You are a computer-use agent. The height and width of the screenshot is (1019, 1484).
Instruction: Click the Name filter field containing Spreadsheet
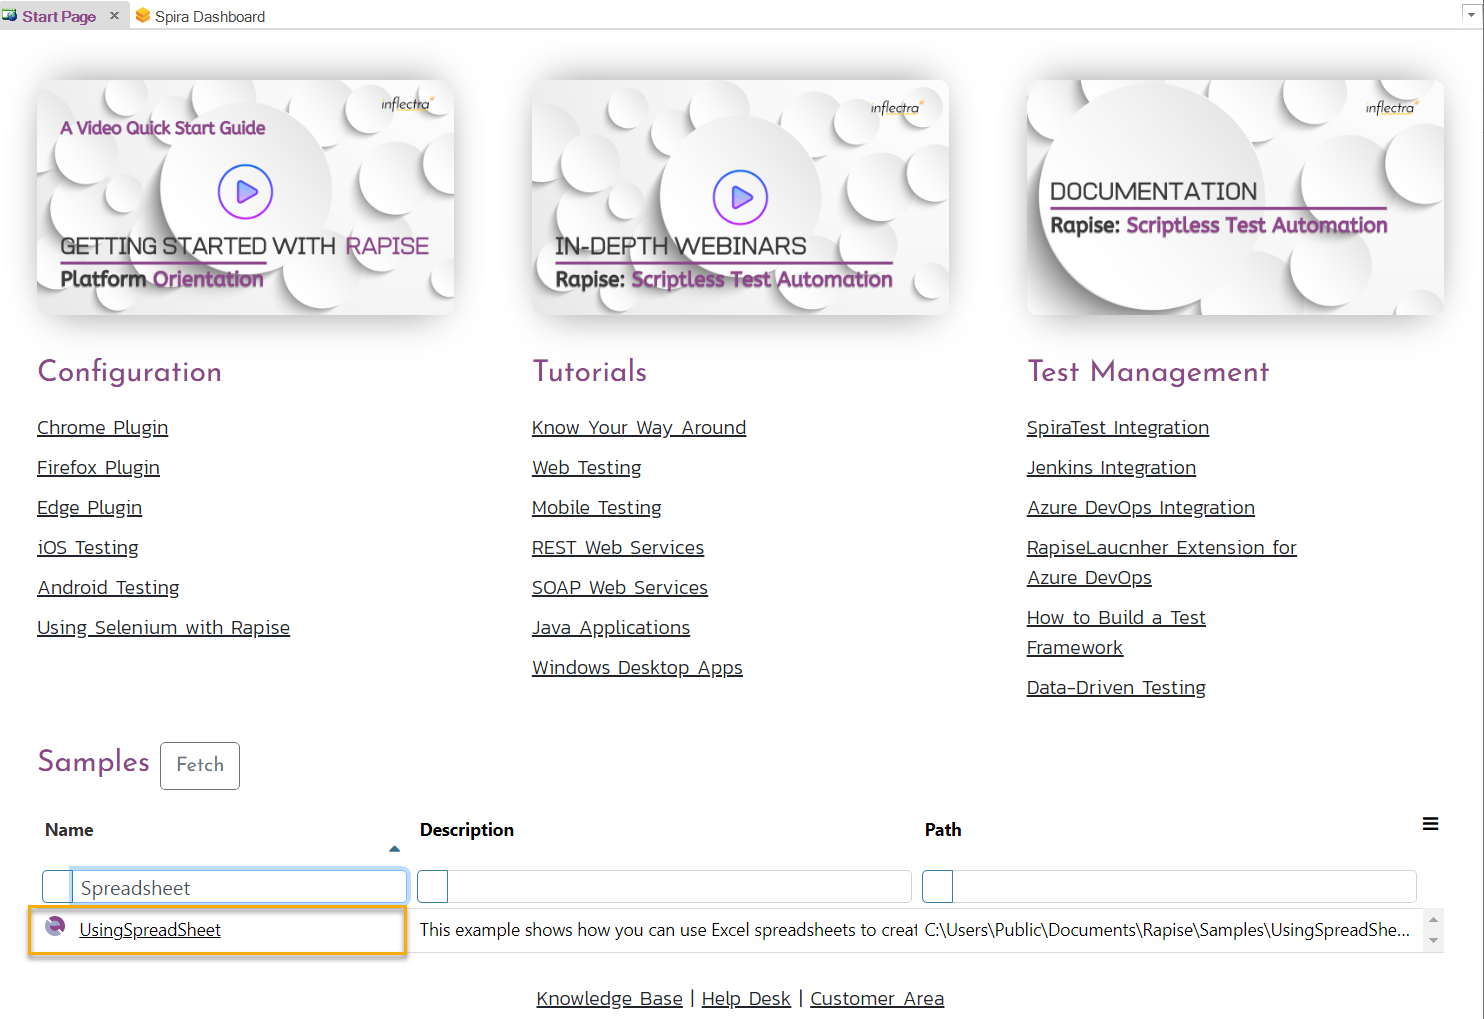240,887
